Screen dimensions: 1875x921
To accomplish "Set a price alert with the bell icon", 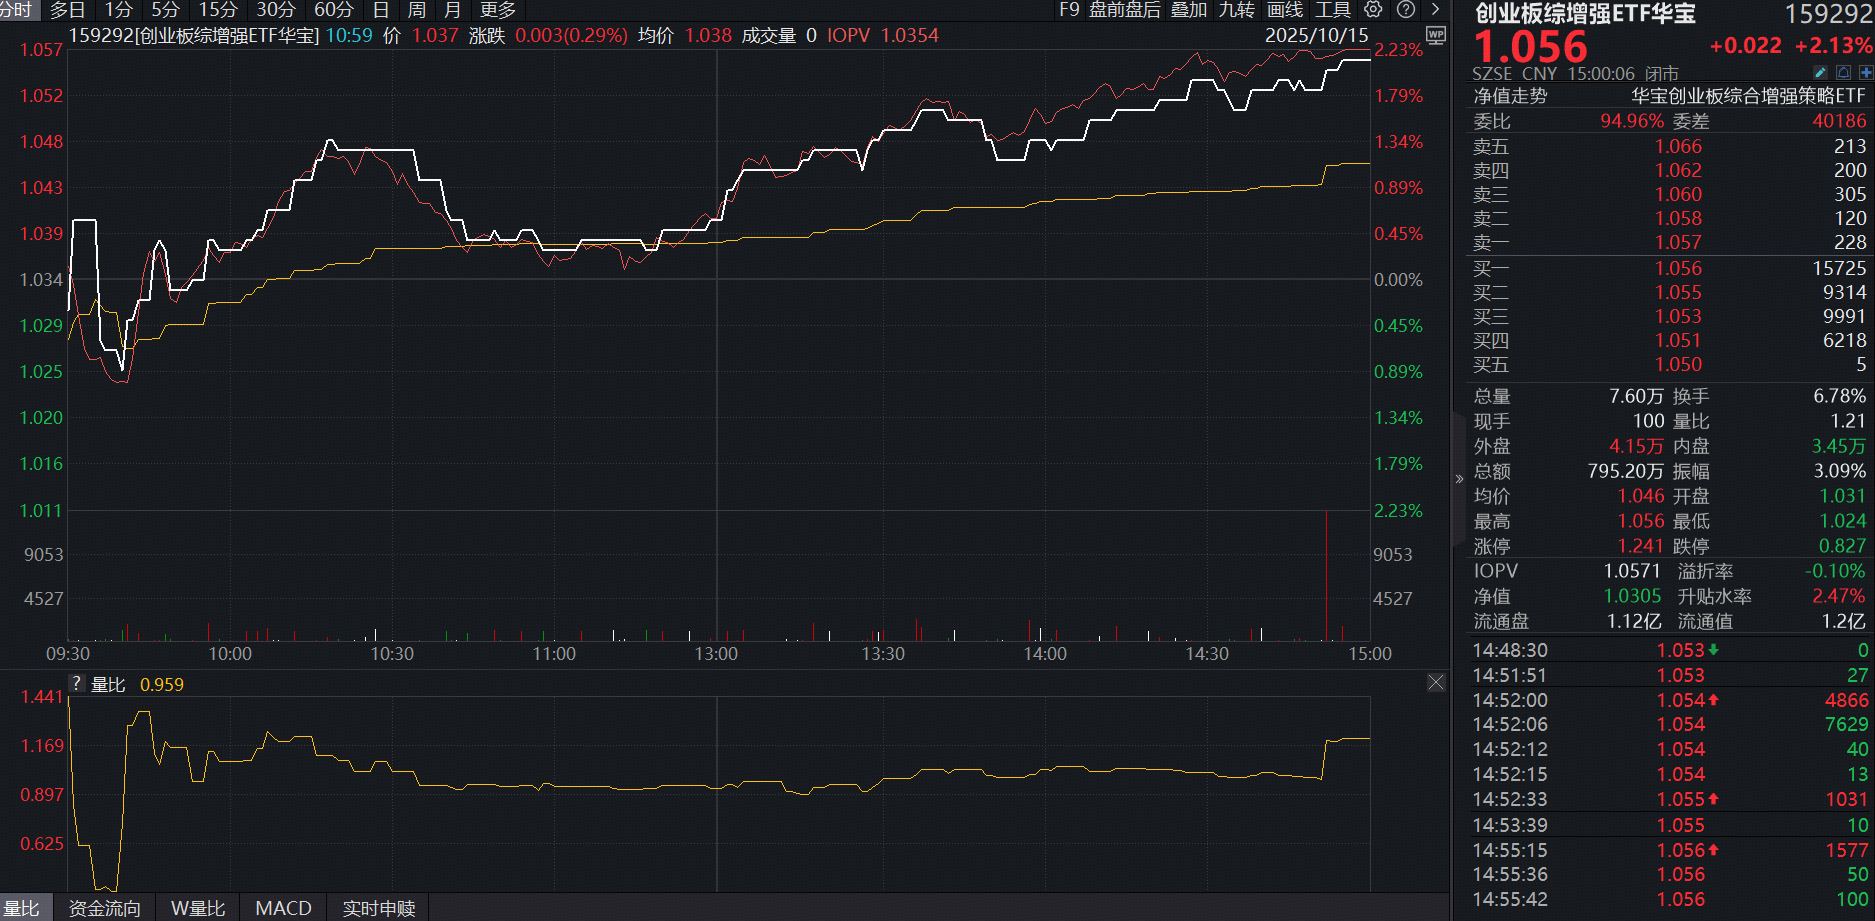I will tap(1843, 73).
